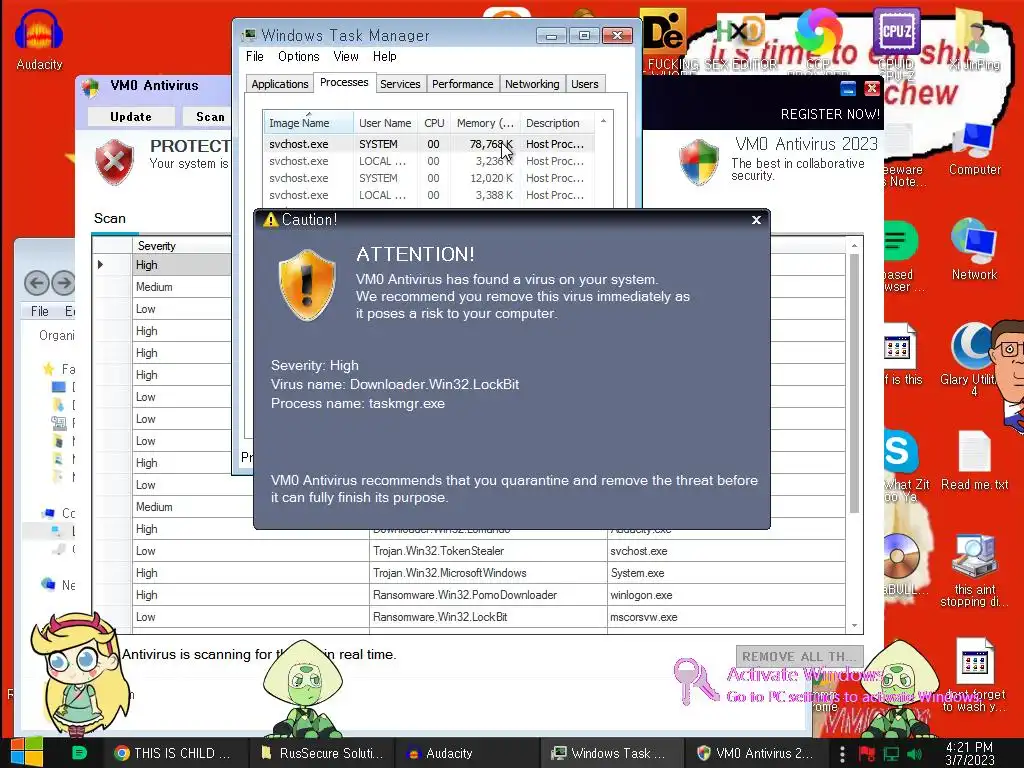Click REGISTER NOW! link in antivirus popup
The image size is (1024, 768).
[830, 114]
